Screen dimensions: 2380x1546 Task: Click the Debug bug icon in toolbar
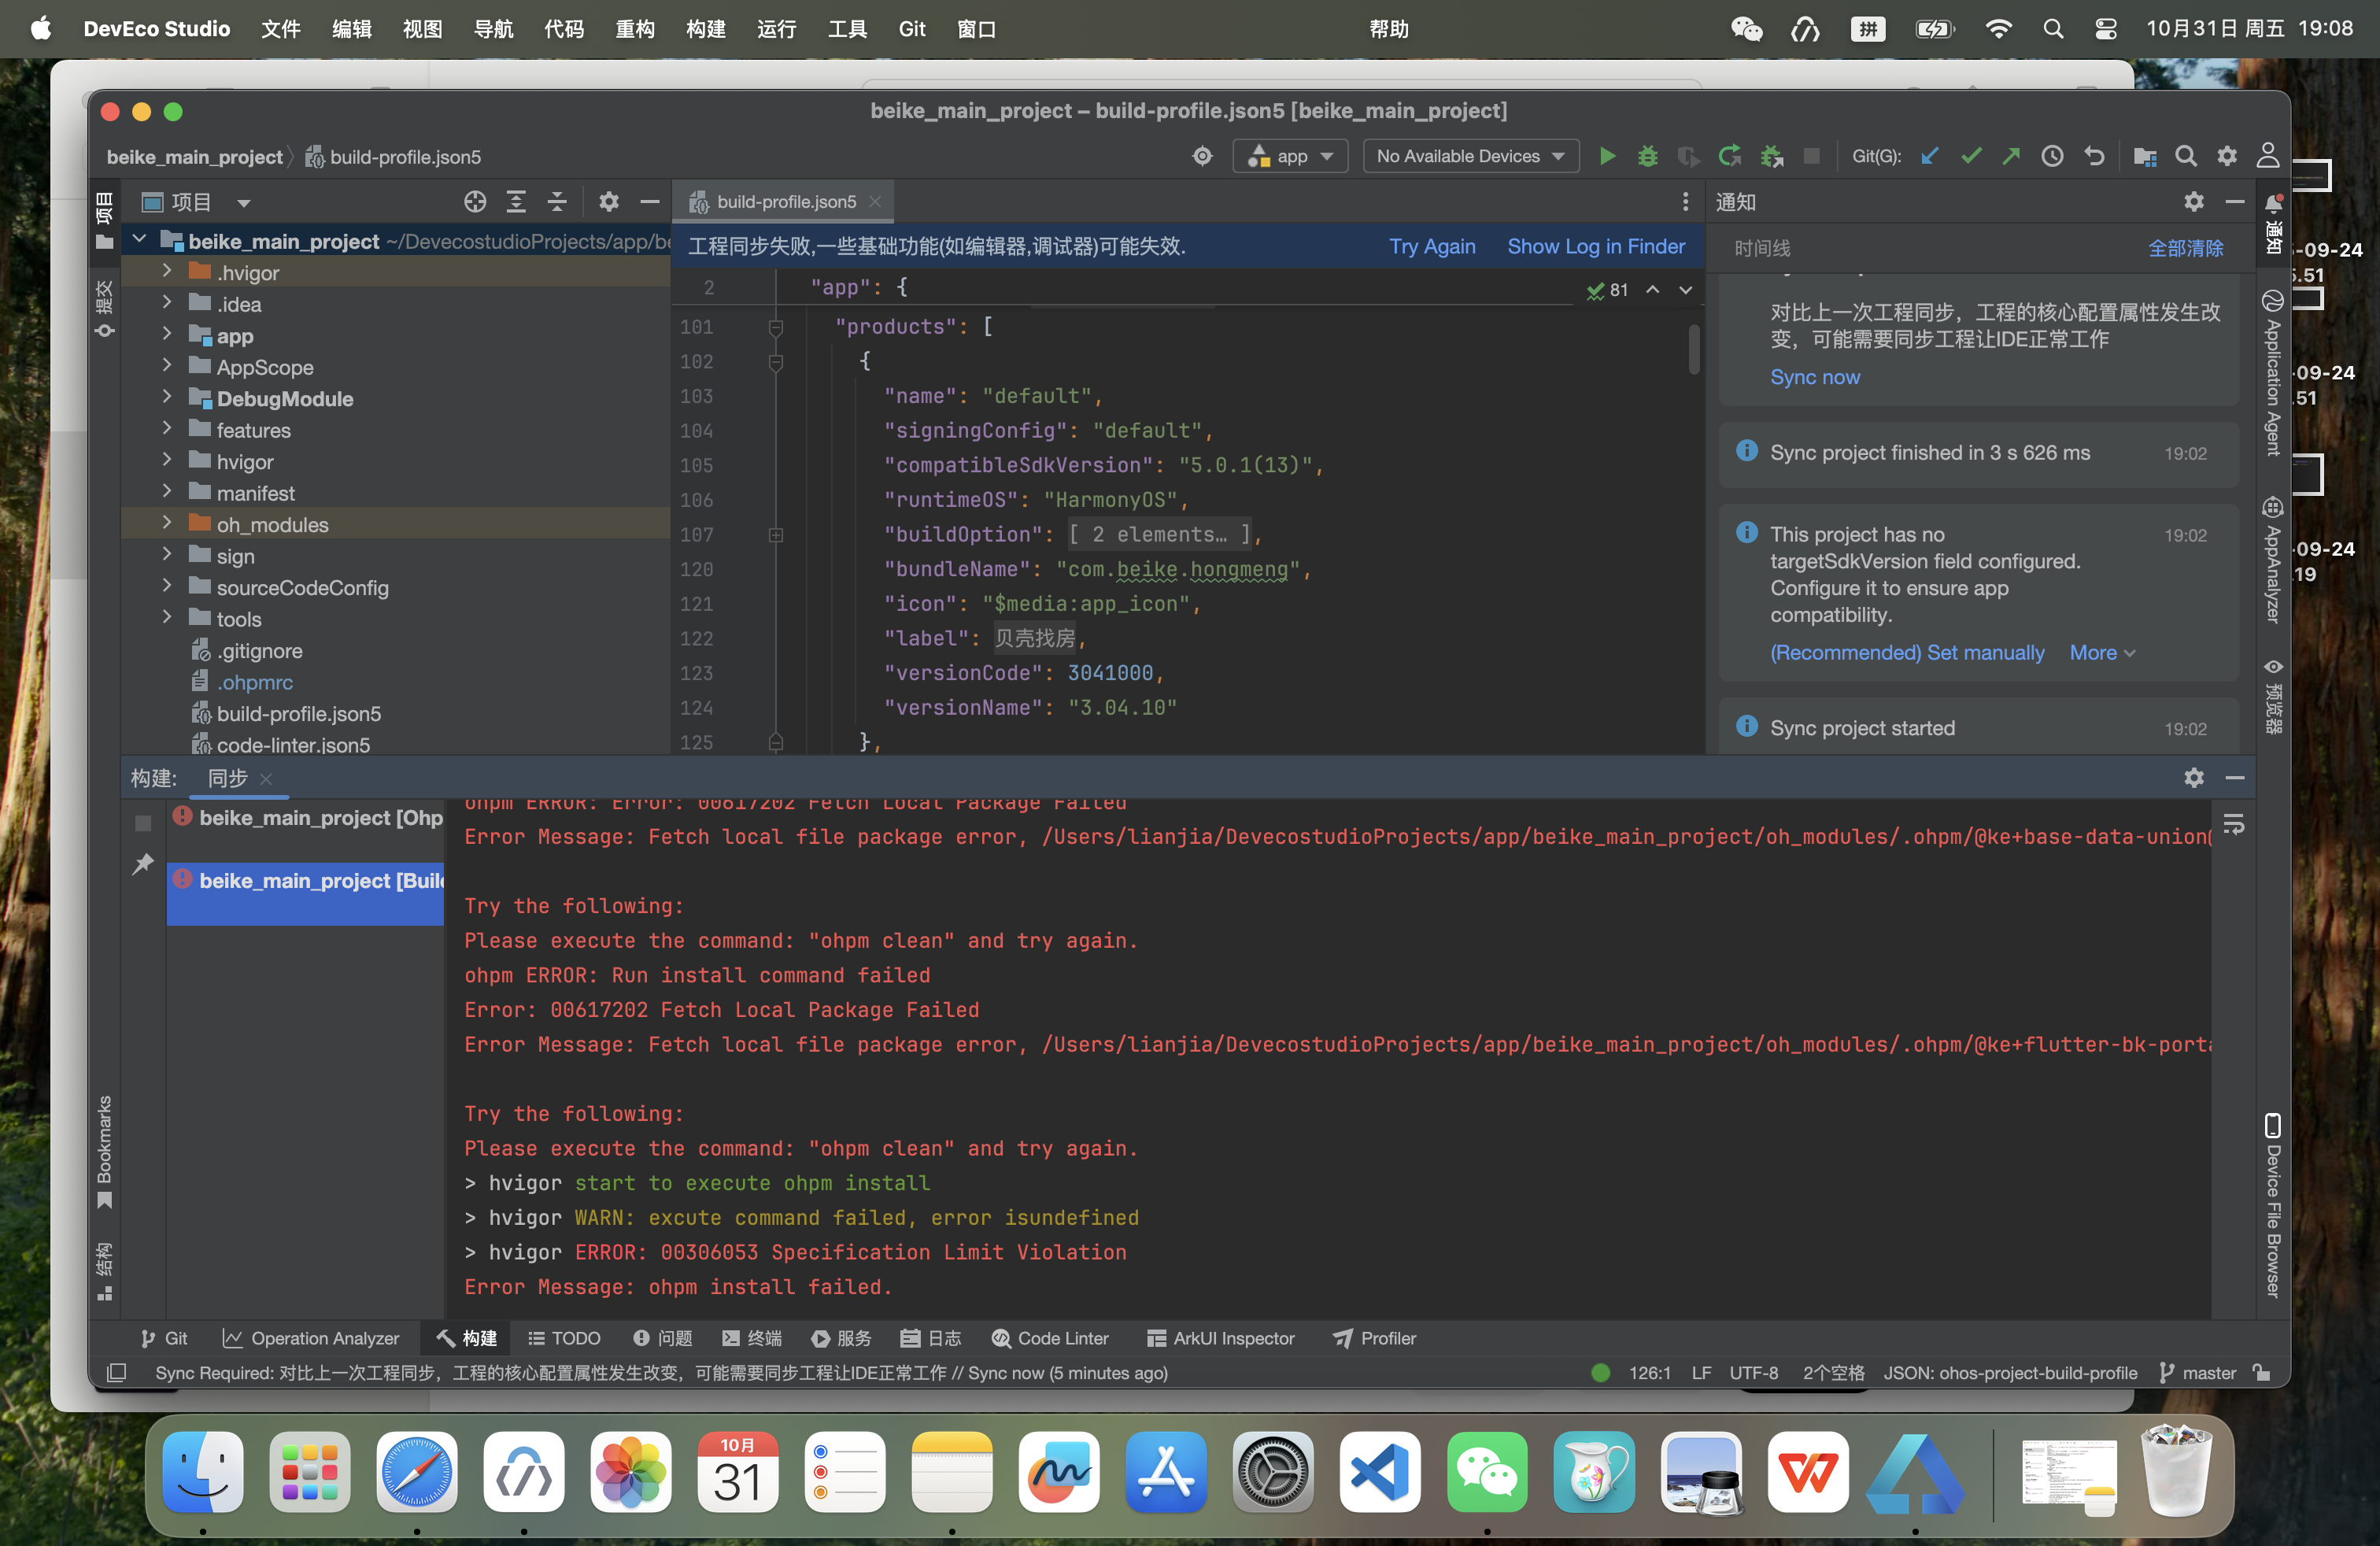pos(1647,156)
